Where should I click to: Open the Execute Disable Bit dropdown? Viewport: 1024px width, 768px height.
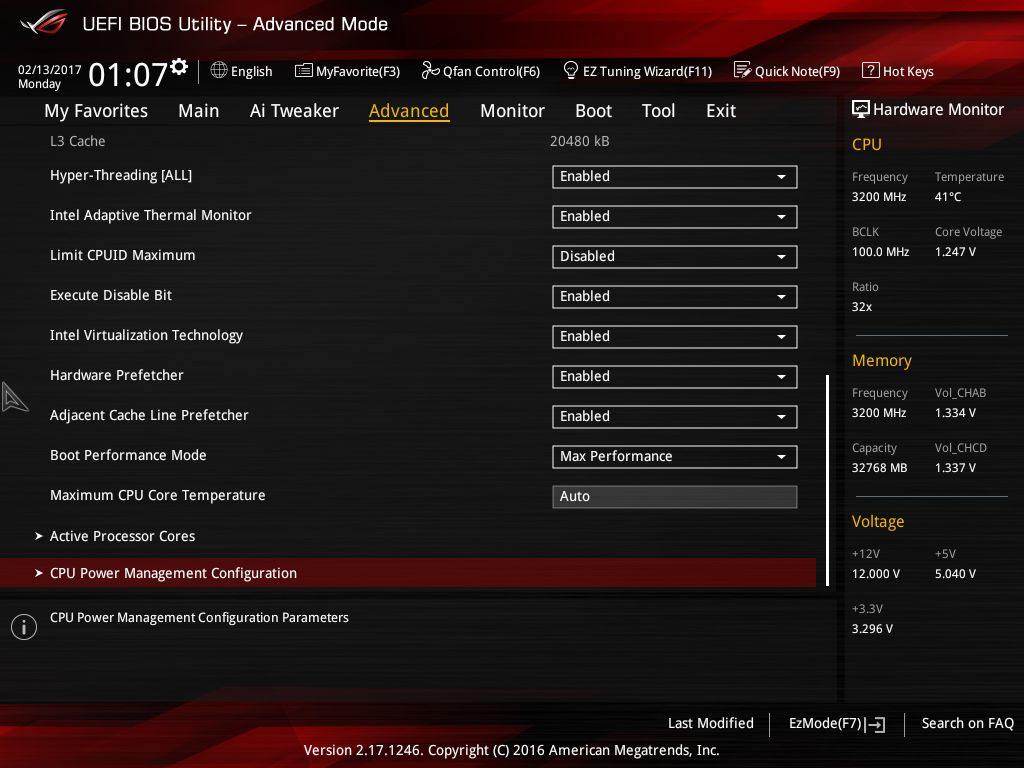tap(674, 296)
